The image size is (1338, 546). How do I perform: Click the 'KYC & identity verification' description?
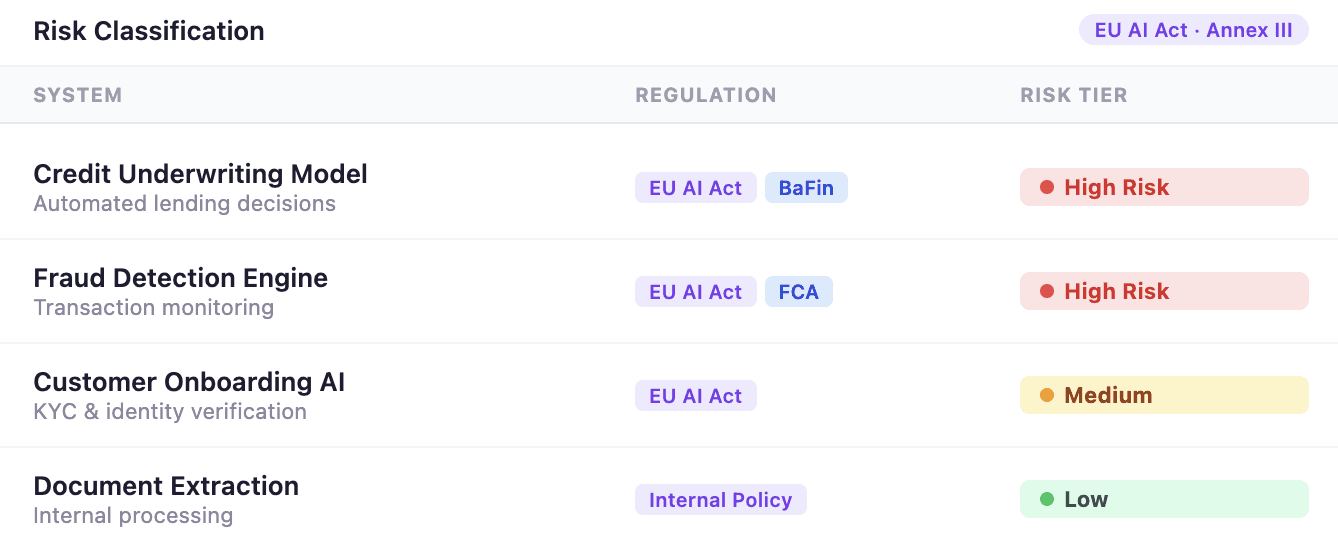(170, 411)
